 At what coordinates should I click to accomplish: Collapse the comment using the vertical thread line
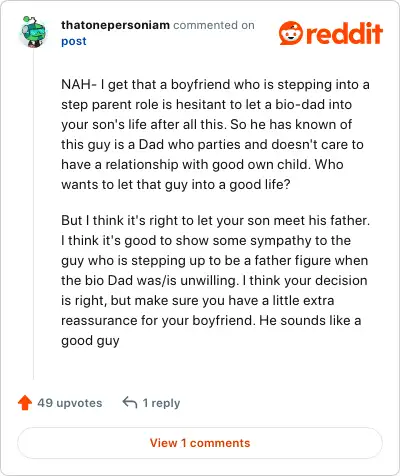[x=33, y=213]
